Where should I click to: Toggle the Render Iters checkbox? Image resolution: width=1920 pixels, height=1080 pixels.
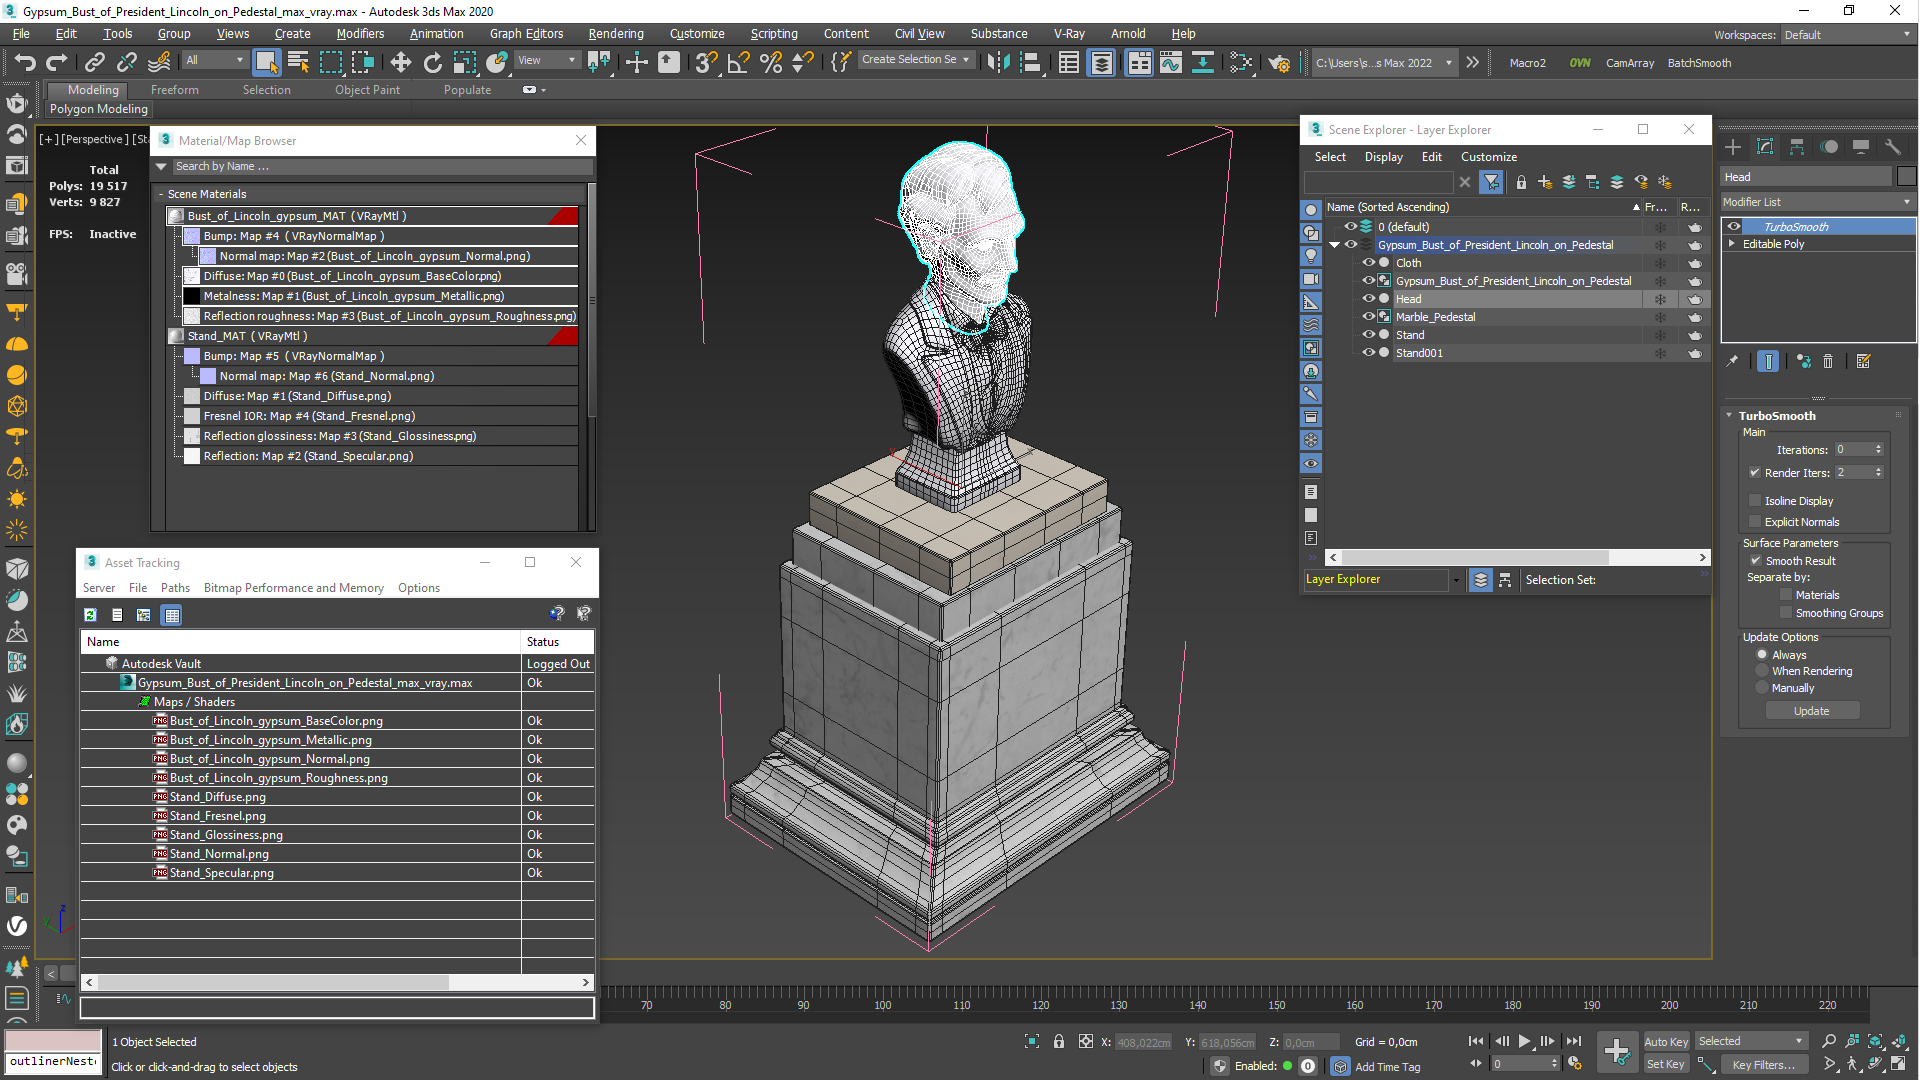(1755, 473)
